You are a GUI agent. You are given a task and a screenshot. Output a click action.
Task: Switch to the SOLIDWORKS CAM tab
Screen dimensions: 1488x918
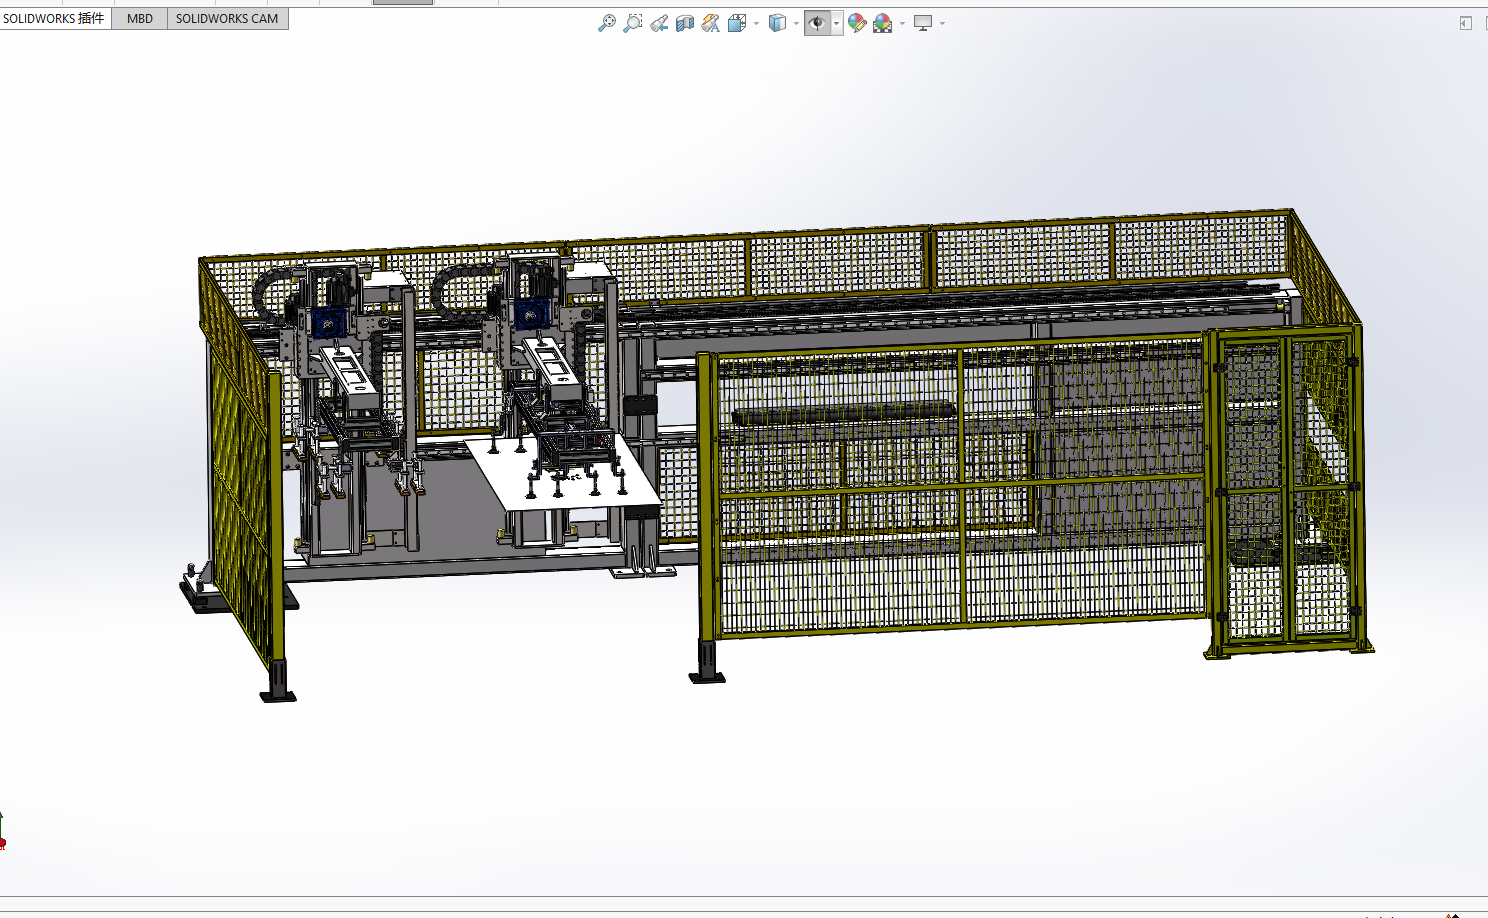coord(227,18)
